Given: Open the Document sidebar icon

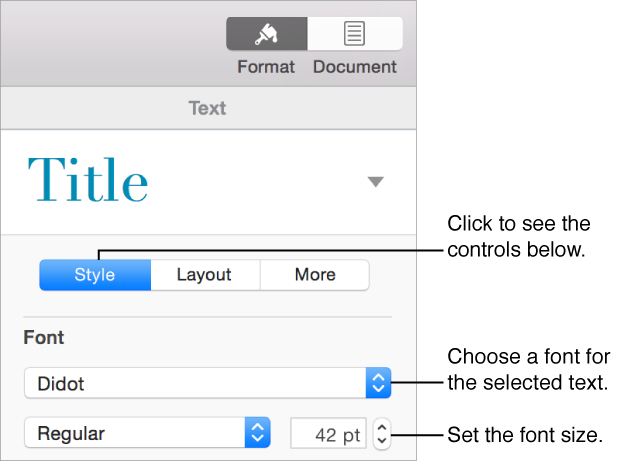Looking at the screenshot, I should point(355,34).
